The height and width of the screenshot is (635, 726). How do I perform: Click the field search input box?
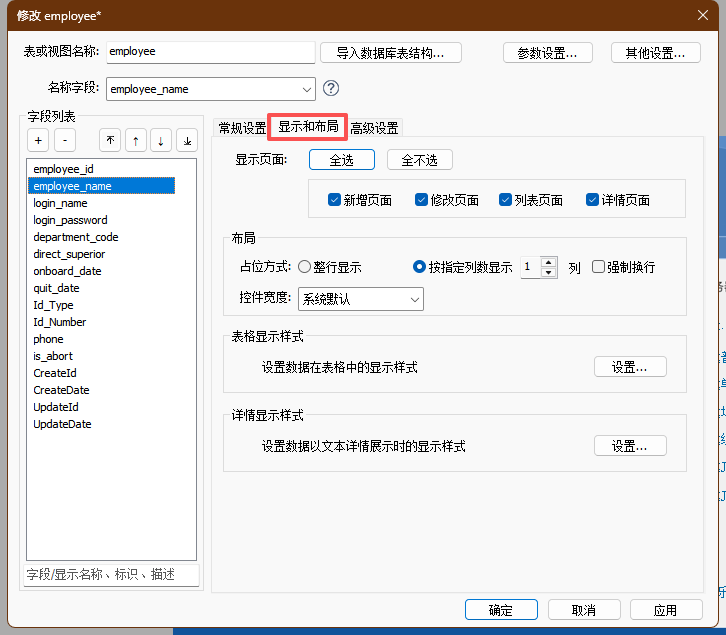110,574
